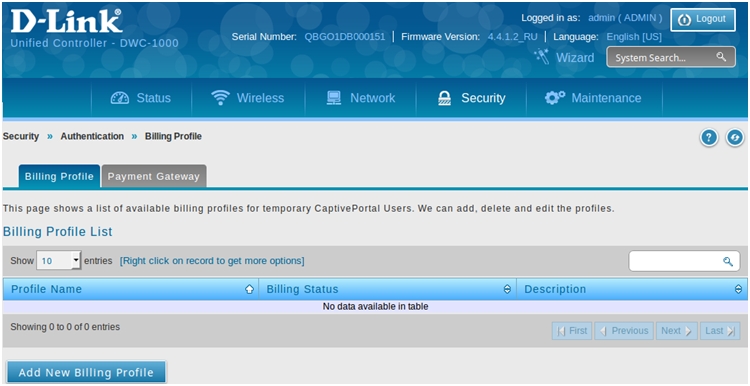
Task: Sort by Description column arrows
Action: click(738, 289)
